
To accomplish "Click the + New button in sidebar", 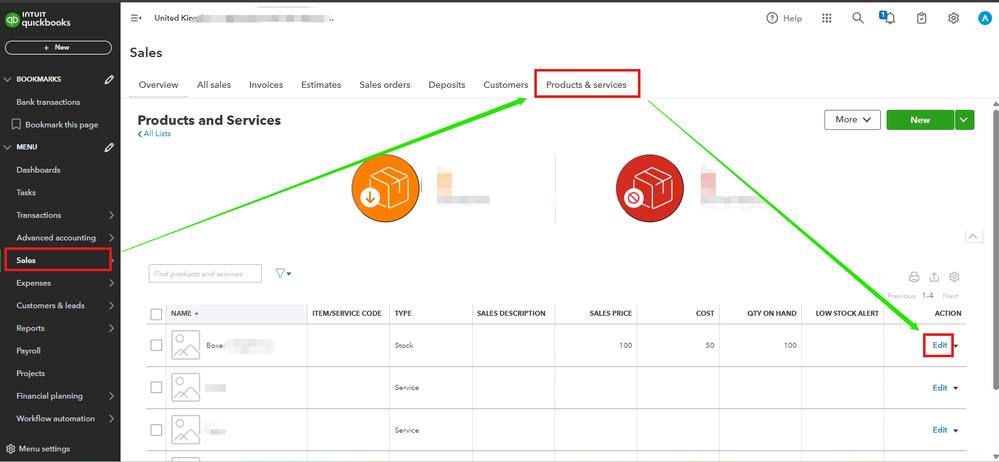I will pyautogui.click(x=58, y=48).
